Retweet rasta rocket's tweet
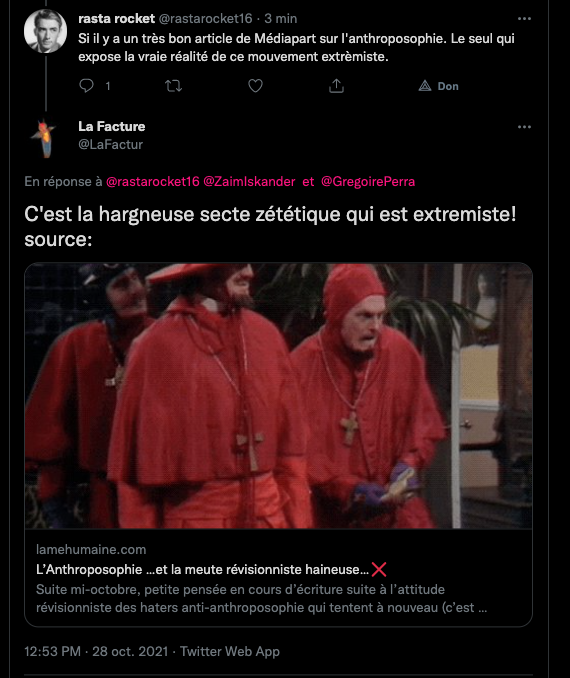Viewport: 570px width, 678px height. pyautogui.click(x=173, y=86)
